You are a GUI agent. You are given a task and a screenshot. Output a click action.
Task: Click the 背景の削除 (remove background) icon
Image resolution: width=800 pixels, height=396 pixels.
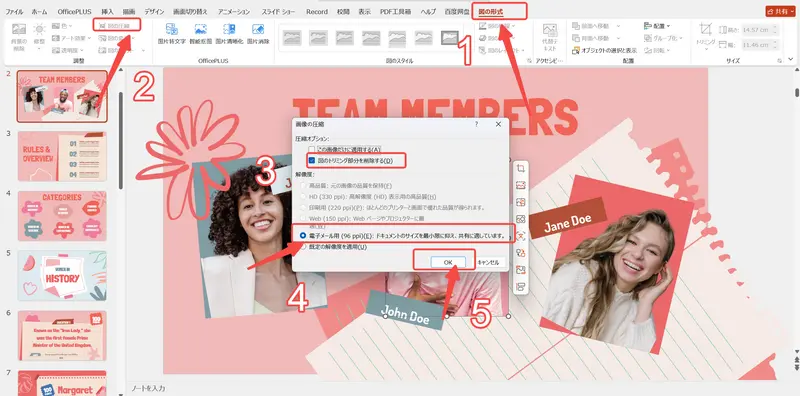(x=18, y=29)
